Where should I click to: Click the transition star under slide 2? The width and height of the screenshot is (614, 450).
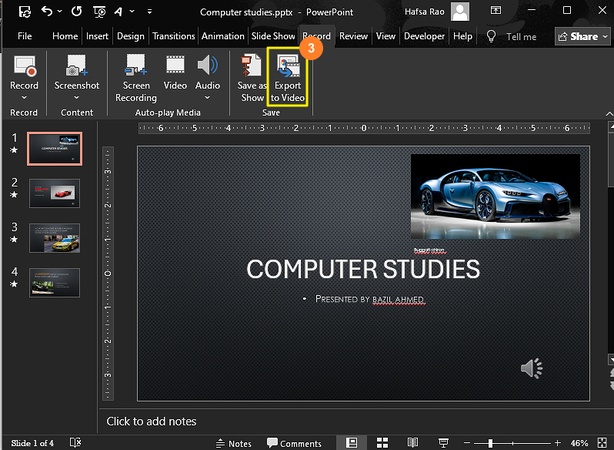[x=14, y=195]
